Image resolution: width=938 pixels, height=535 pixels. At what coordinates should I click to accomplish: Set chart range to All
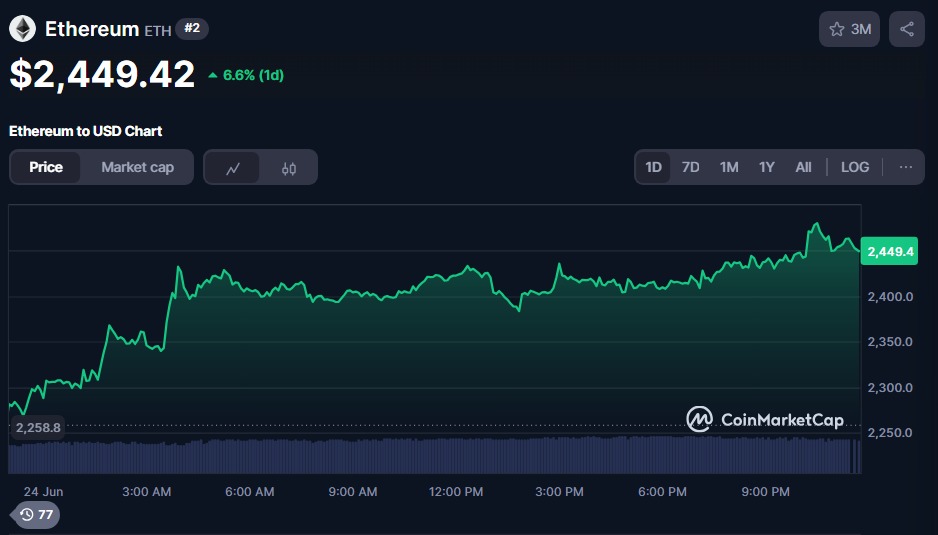pos(803,167)
